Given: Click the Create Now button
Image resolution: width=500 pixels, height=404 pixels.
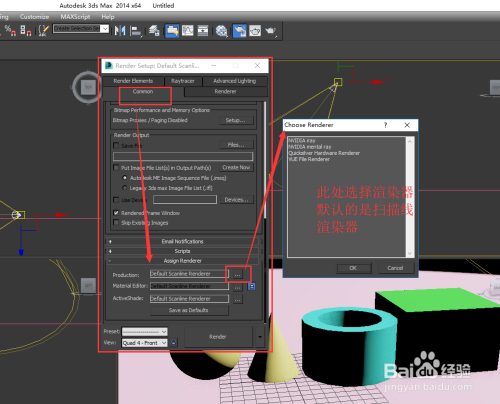Looking at the screenshot, I should click(x=236, y=167).
